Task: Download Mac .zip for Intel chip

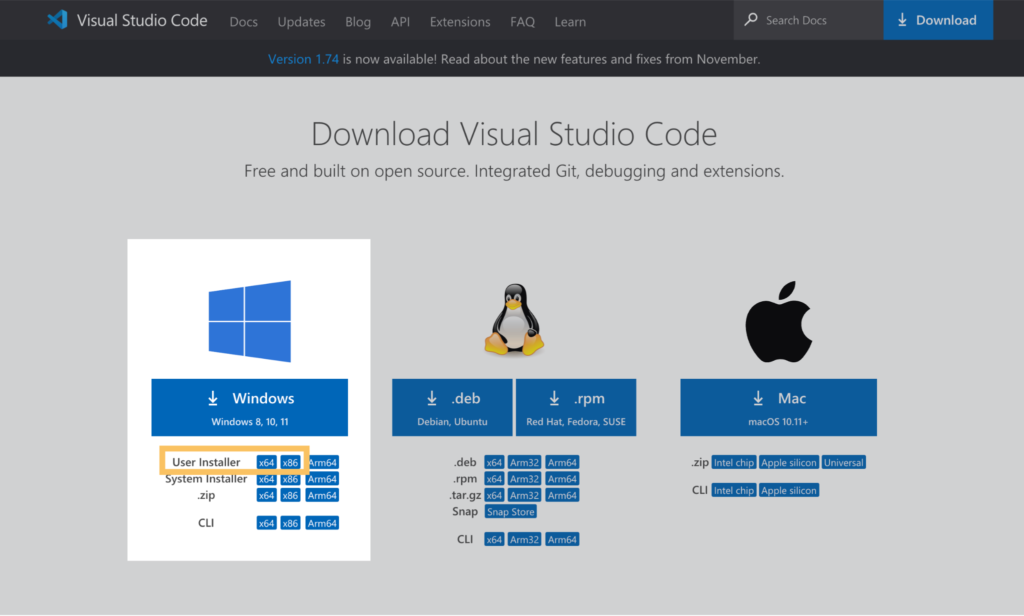Action: [733, 462]
